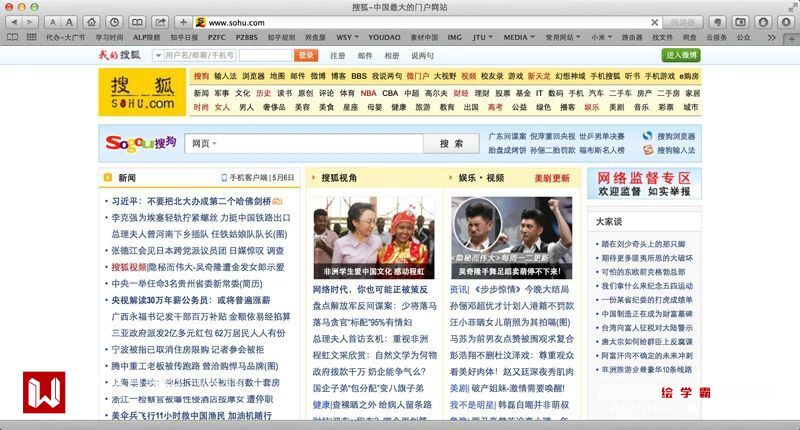
Task: Focus the password field beside username
Action: [x=265, y=55]
